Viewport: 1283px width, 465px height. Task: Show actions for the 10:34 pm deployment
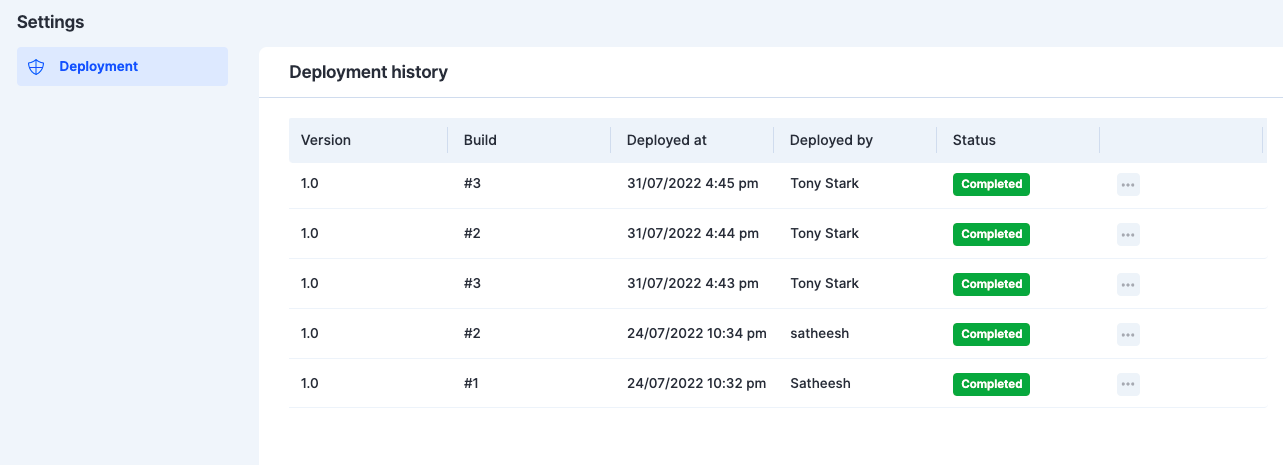[1128, 334]
